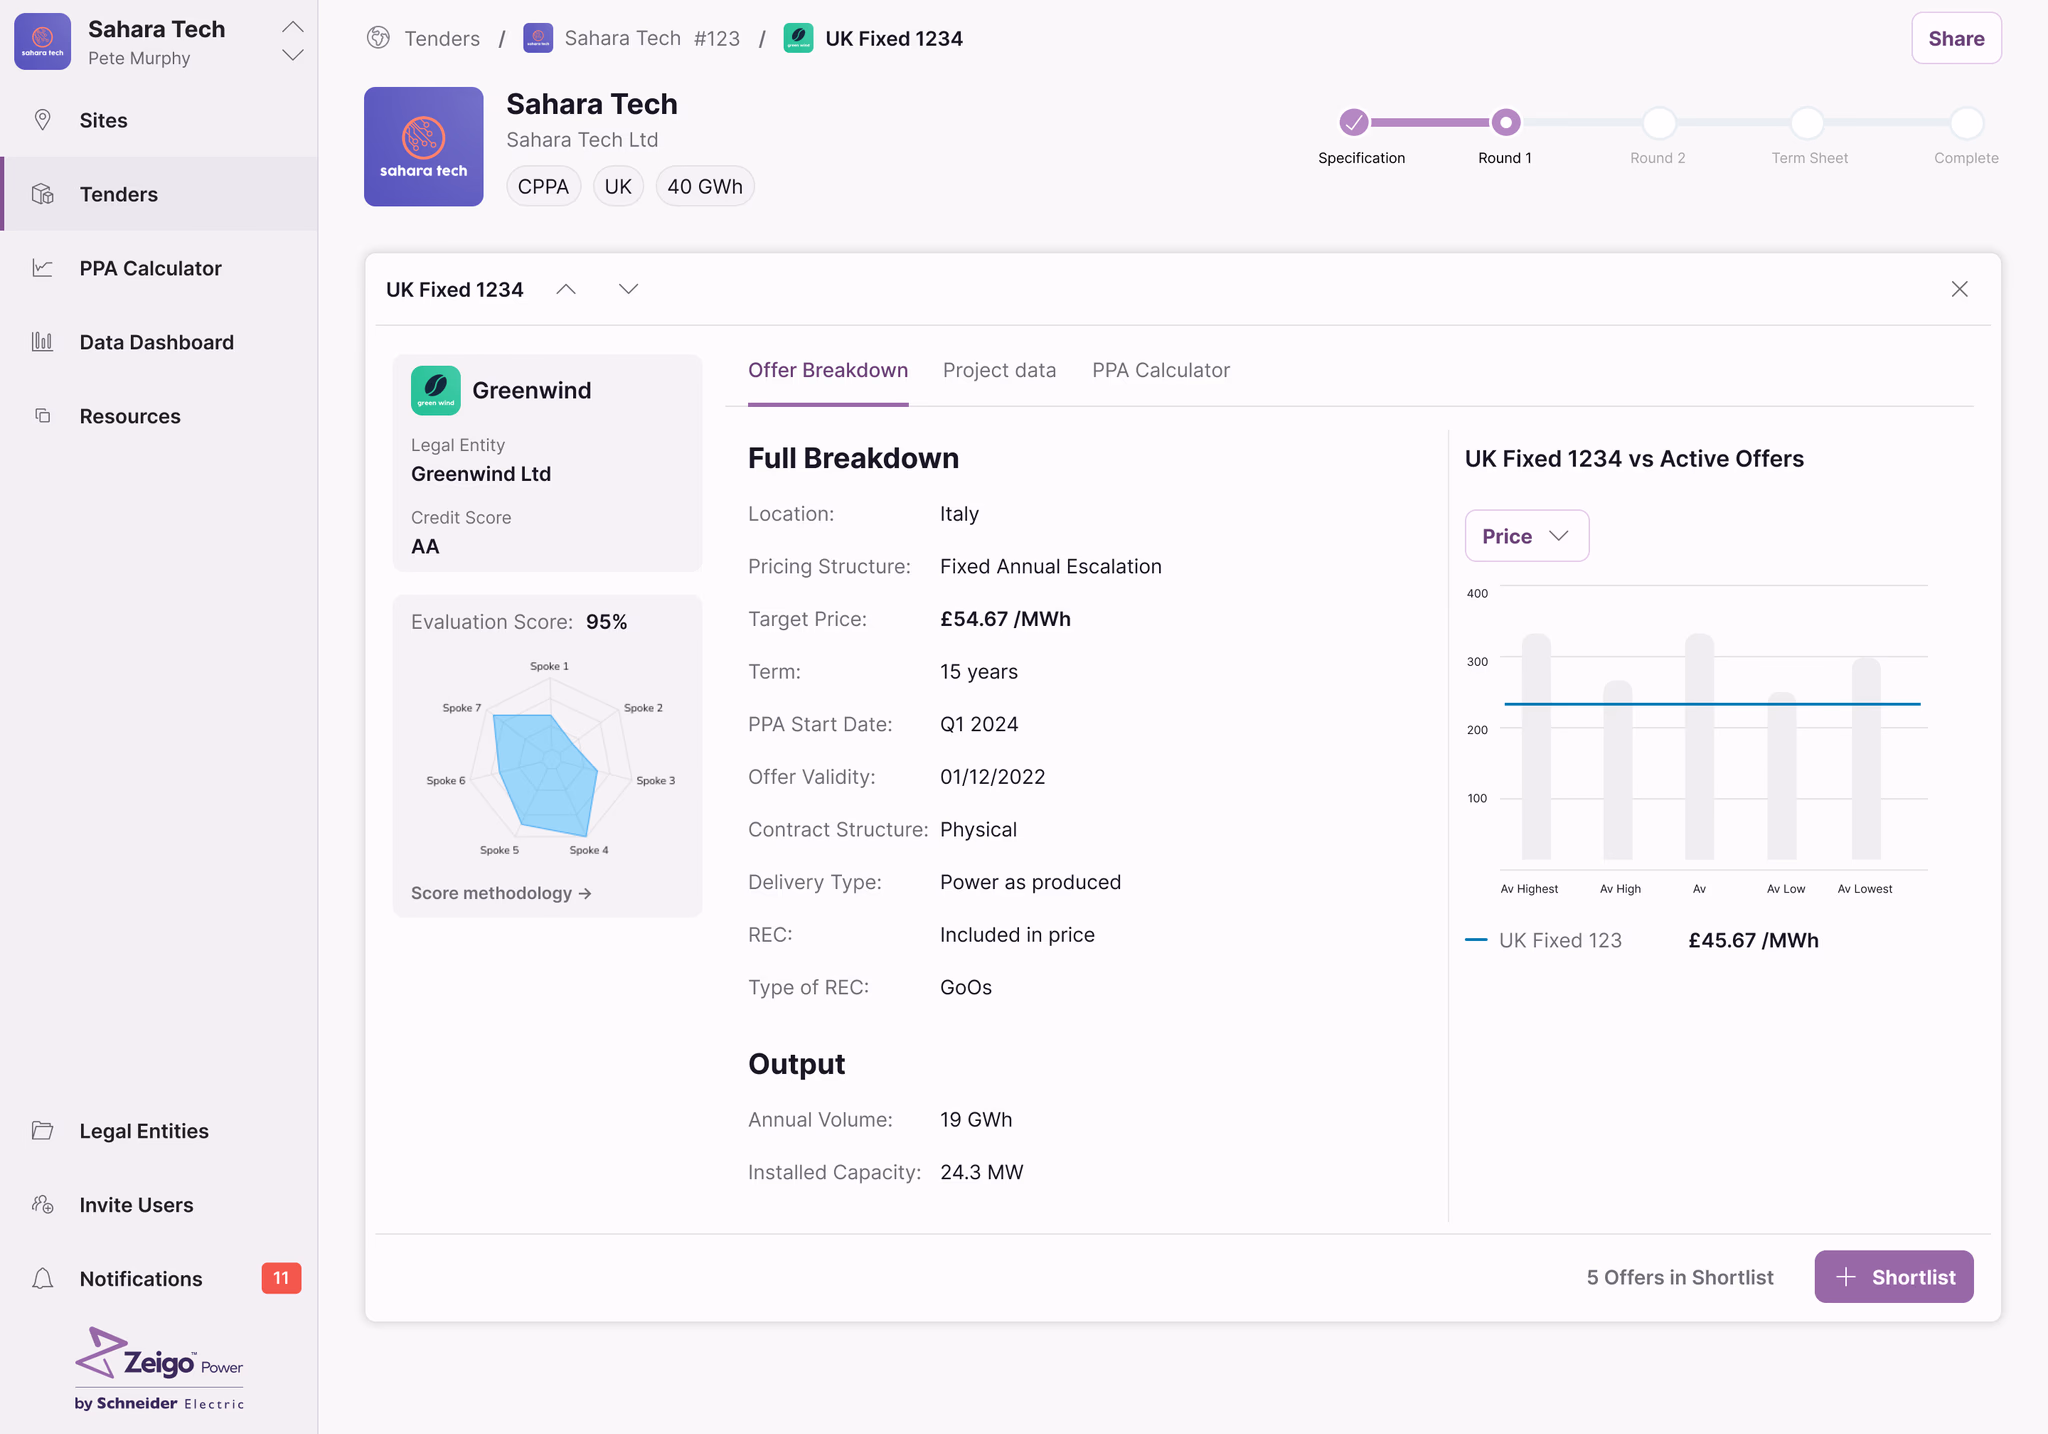Click the large Sahara Tech logo tile
This screenshot has width=2048, height=1434.
(x=424, y=146)
